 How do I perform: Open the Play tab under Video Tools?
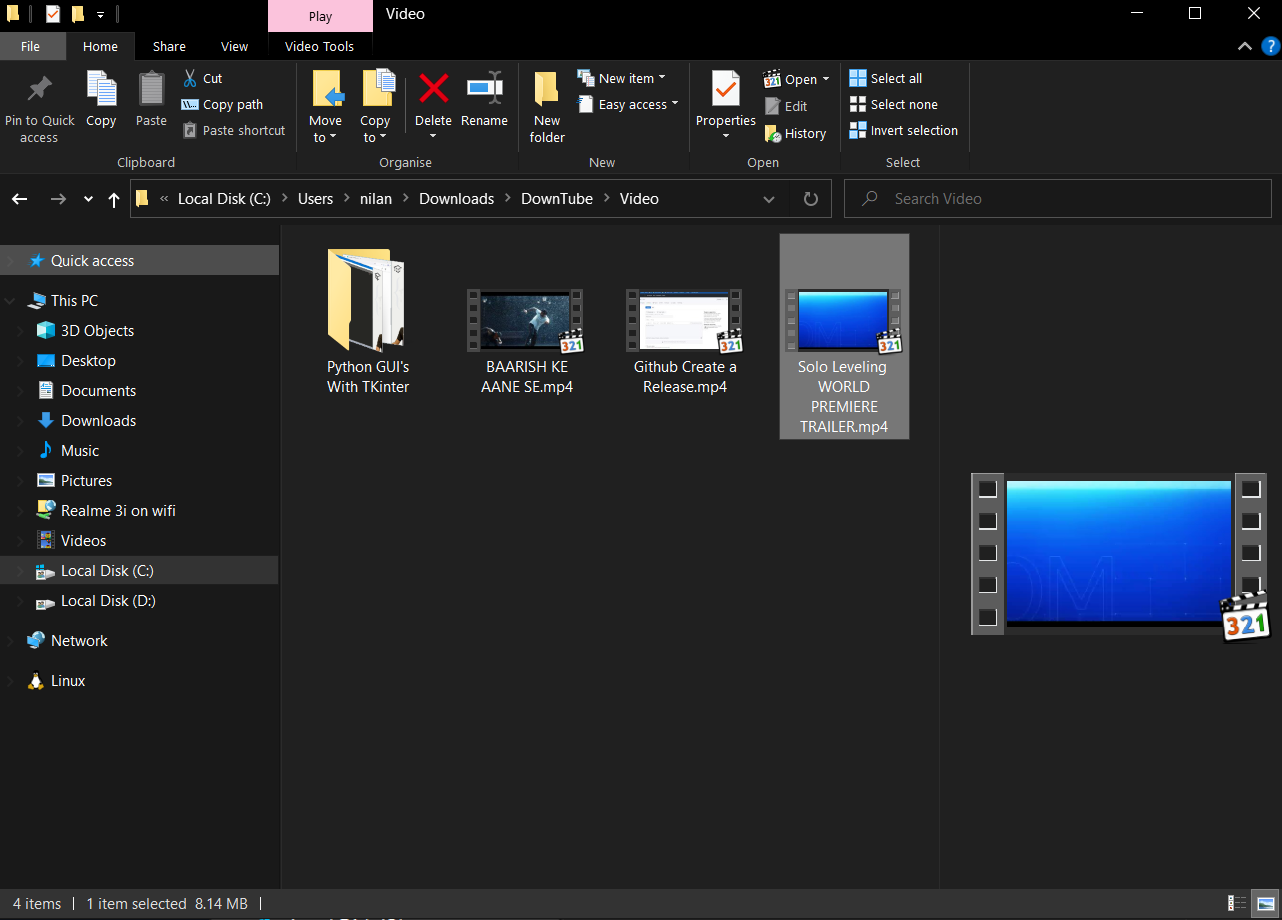(319, 15)
